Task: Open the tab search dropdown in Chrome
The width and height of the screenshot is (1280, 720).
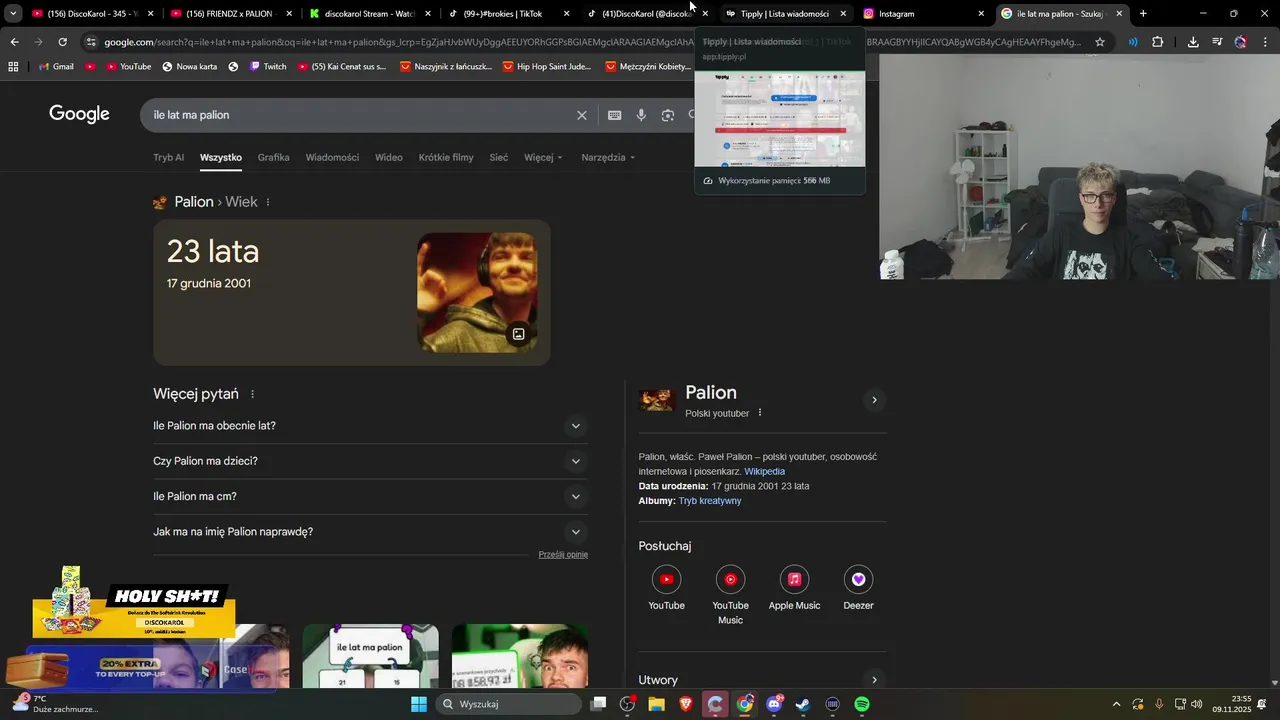Action: [x=13, y=14]
